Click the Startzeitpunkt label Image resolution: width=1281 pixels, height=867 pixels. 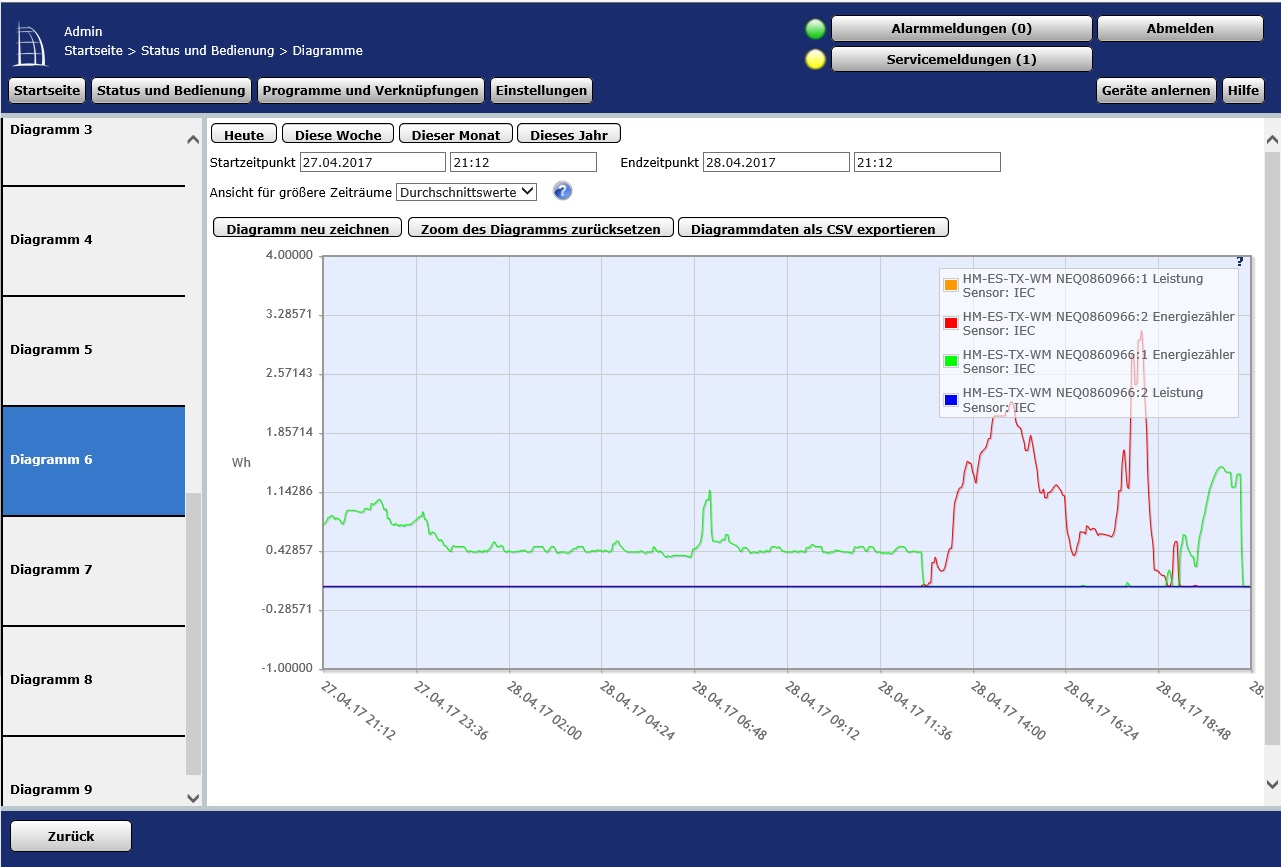[x=253, y=162]
